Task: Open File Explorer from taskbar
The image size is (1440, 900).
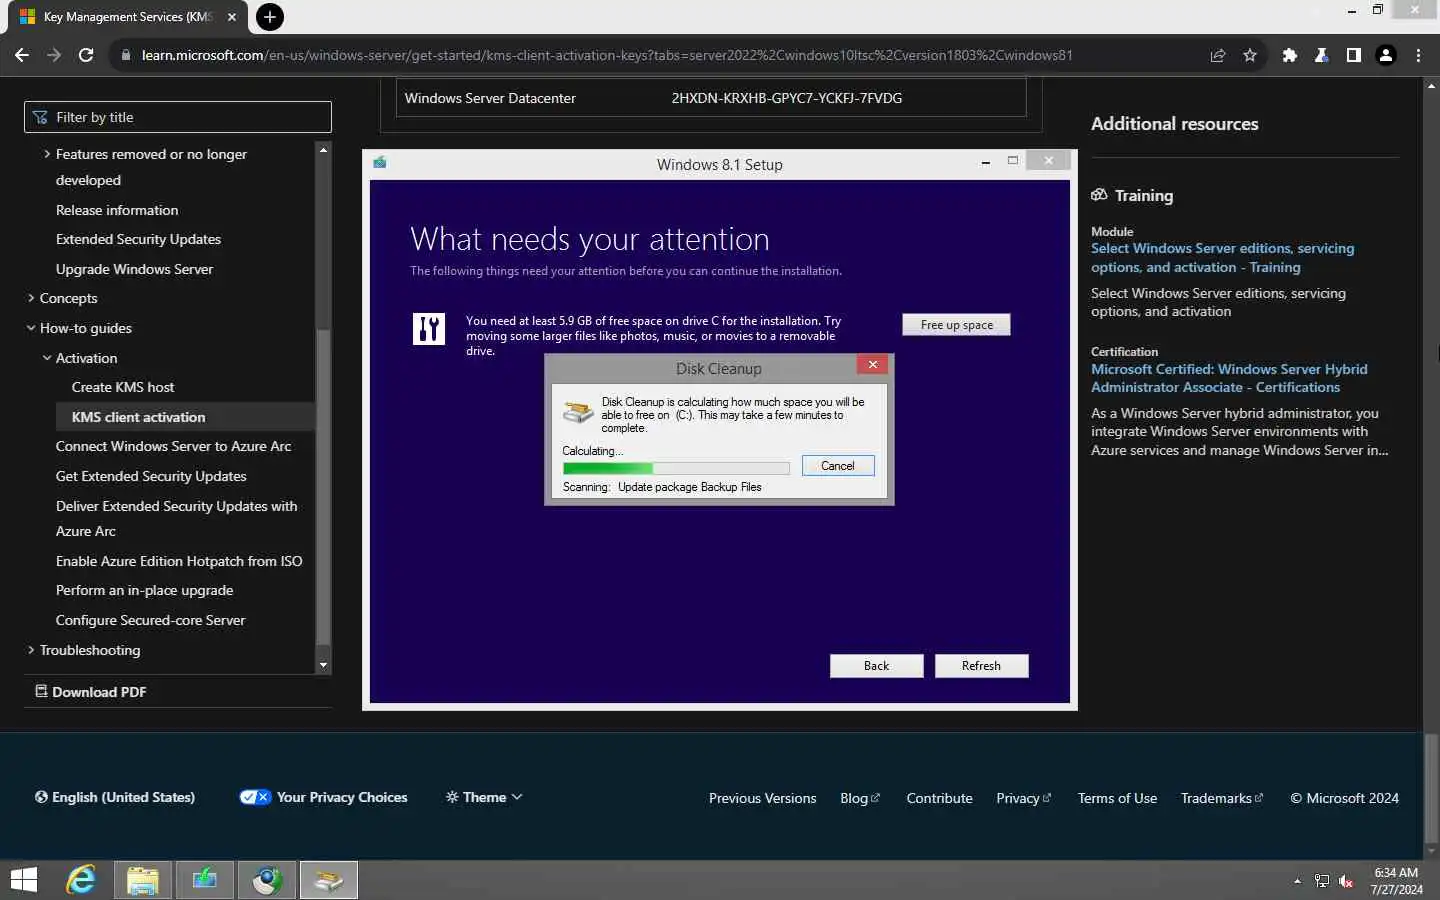Action: point(142,880)
